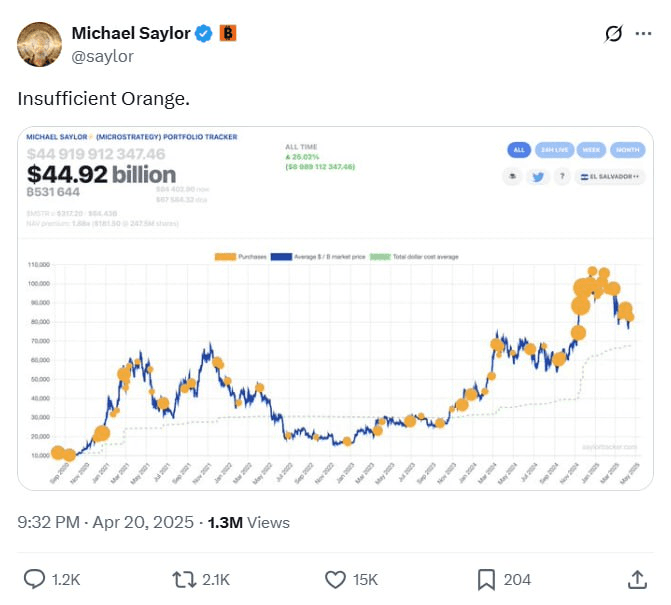Click the Twitter bird icon in the tracker

coord(536,177)
